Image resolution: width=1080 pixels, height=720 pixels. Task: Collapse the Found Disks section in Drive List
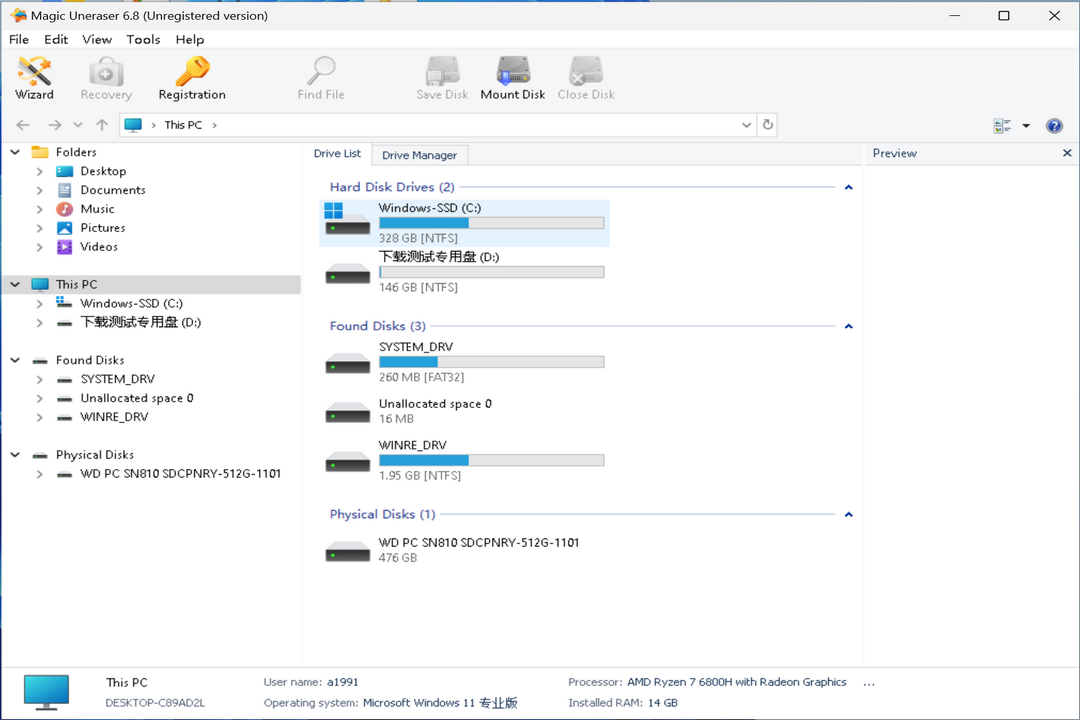tap(849, 327)
